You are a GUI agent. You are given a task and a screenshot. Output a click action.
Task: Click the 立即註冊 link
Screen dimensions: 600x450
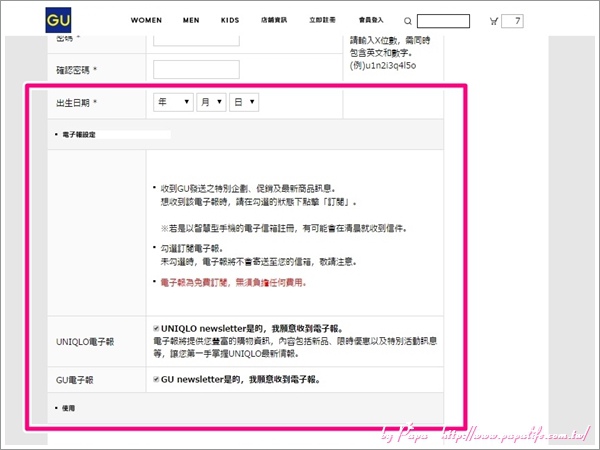pyautogui.click(x=322, y=20)
